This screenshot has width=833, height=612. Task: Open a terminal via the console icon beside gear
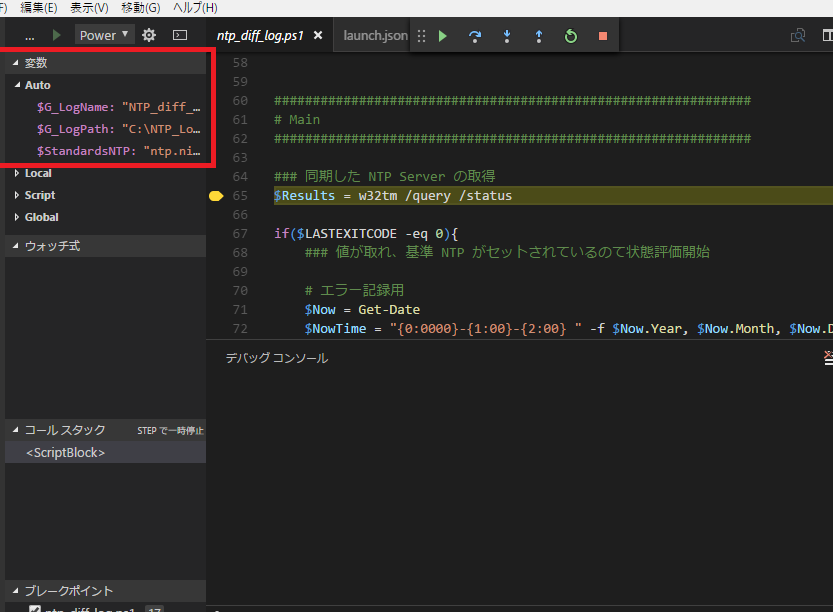[x=180, y=34]
